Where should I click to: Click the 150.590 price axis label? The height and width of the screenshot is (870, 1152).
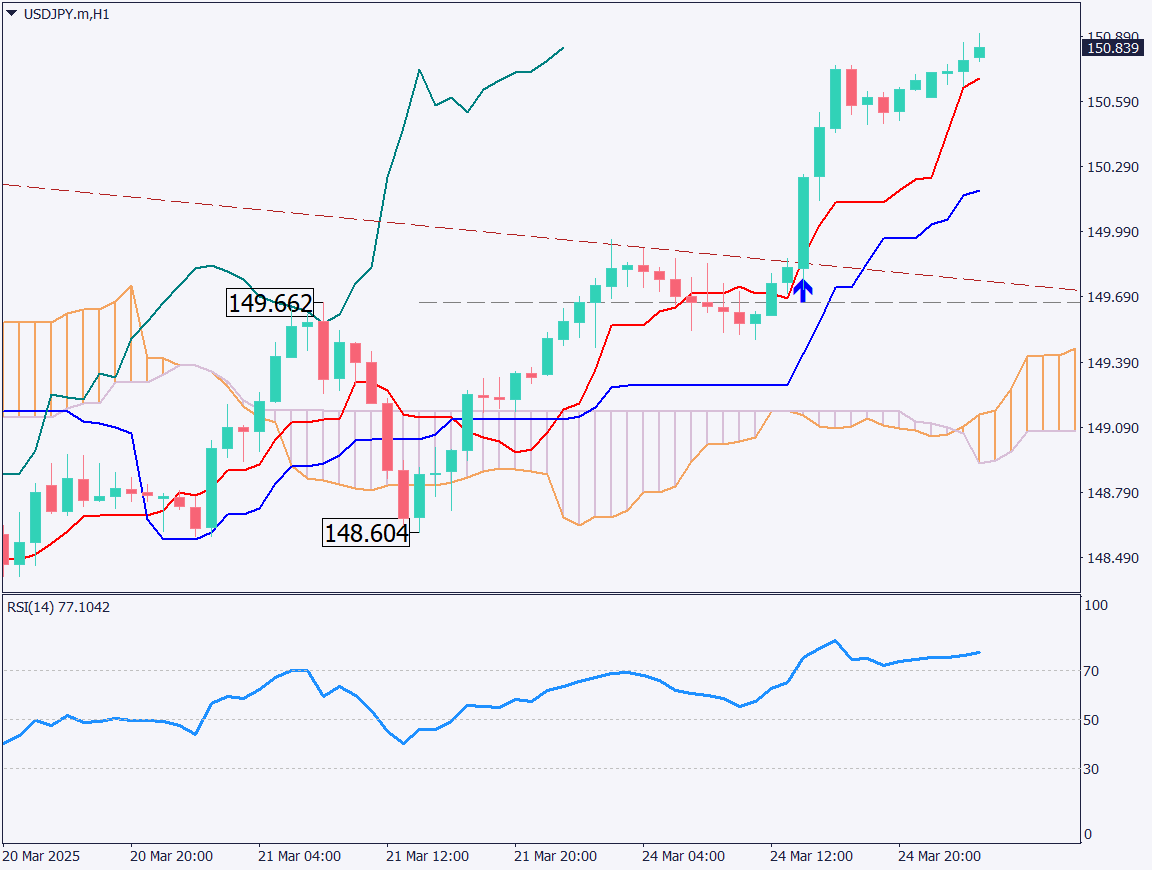[1113, 102]
